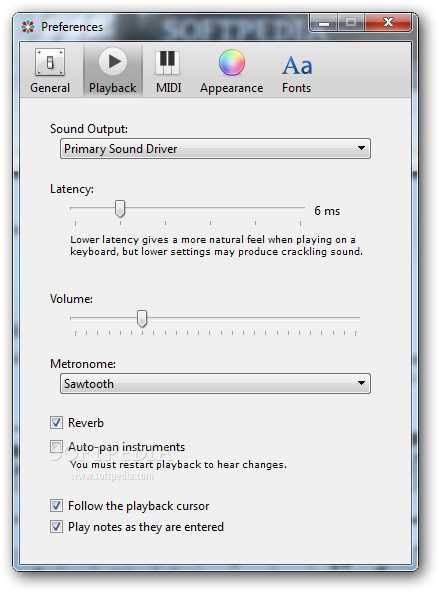The height and width of the screenshot is (592, 439).
Task: Open the Metronome Sawtooth dropdown
Action: tap(215, 384)
